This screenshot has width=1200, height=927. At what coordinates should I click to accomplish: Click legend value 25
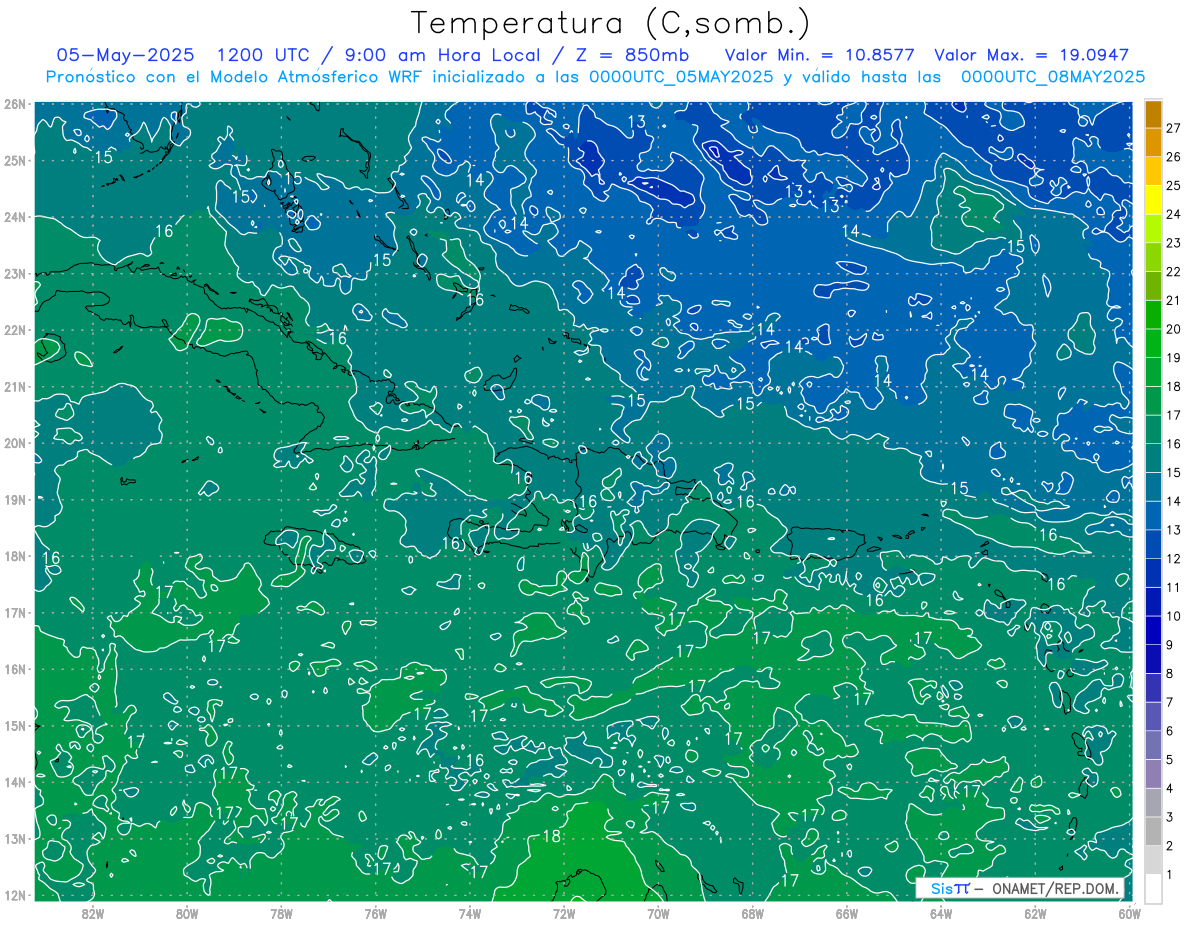[1173, 185]
